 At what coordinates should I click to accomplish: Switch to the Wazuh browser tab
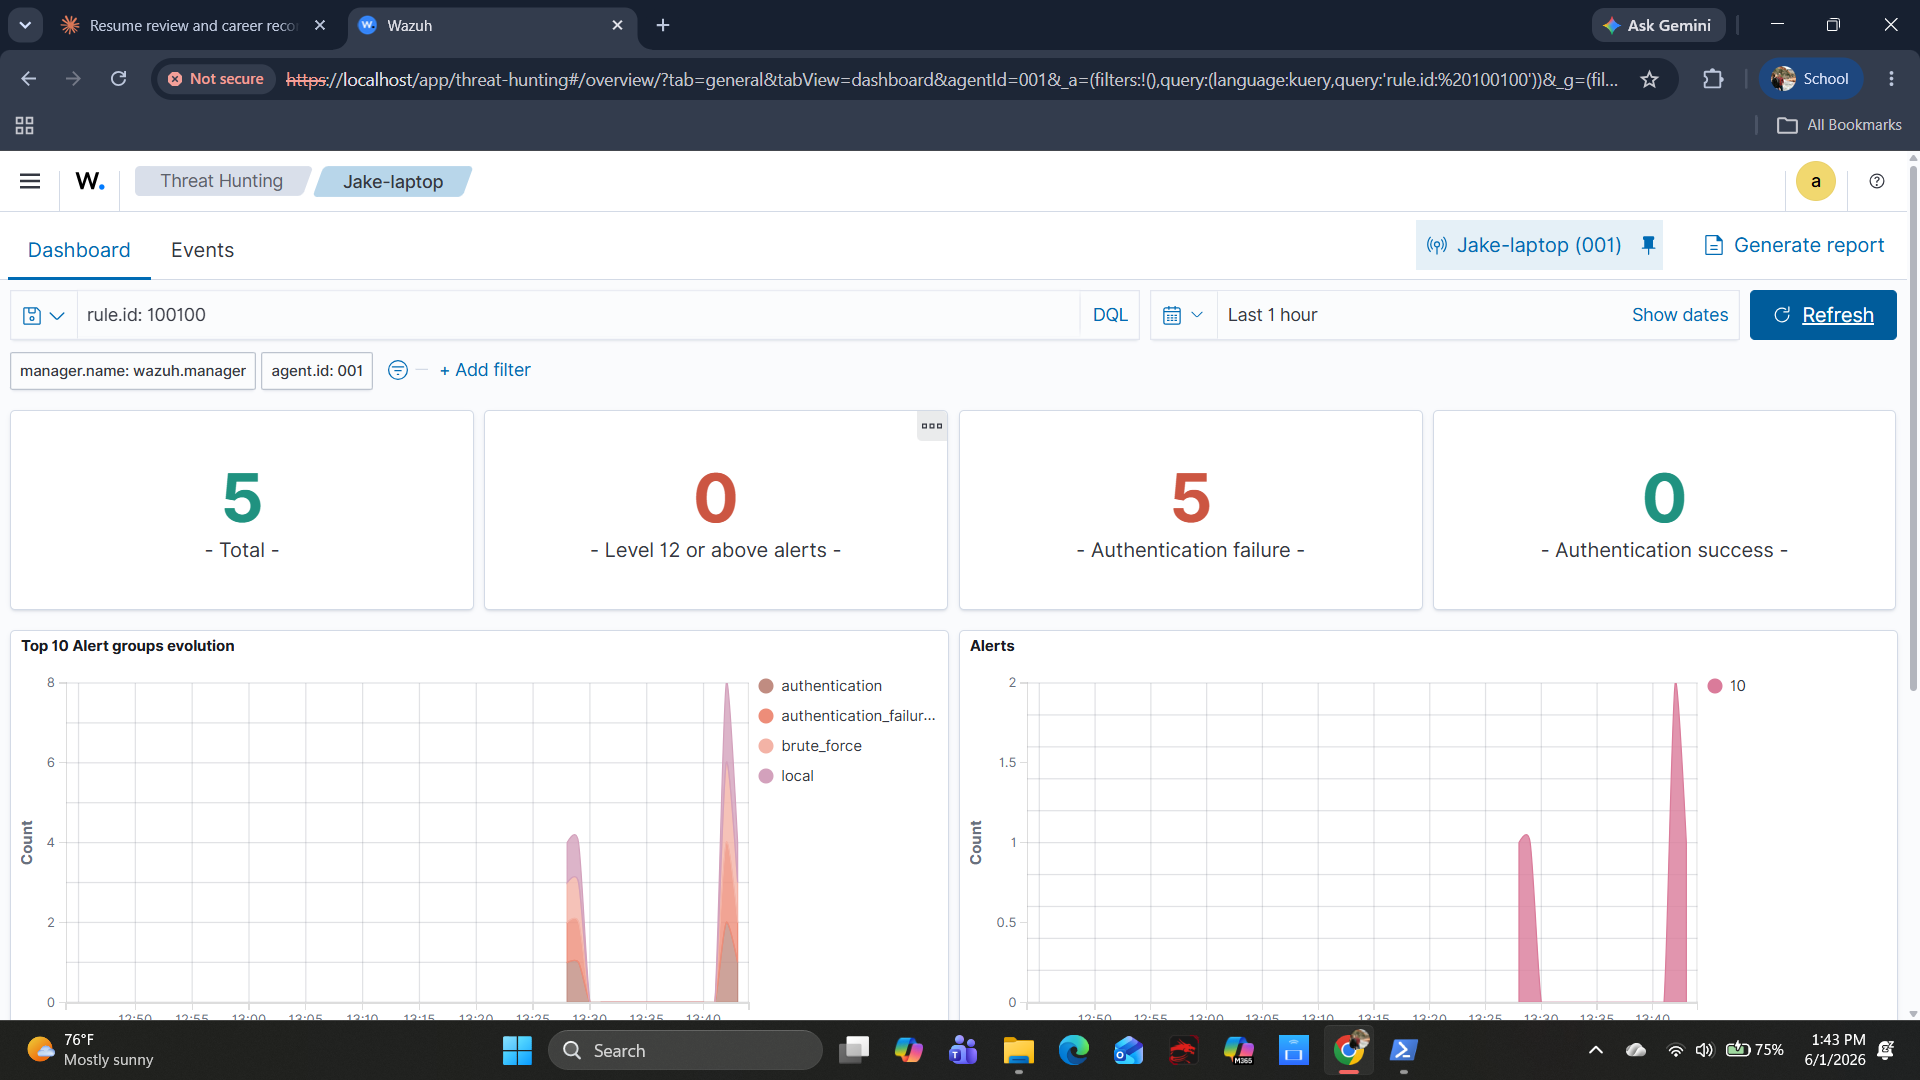[490, 26]
